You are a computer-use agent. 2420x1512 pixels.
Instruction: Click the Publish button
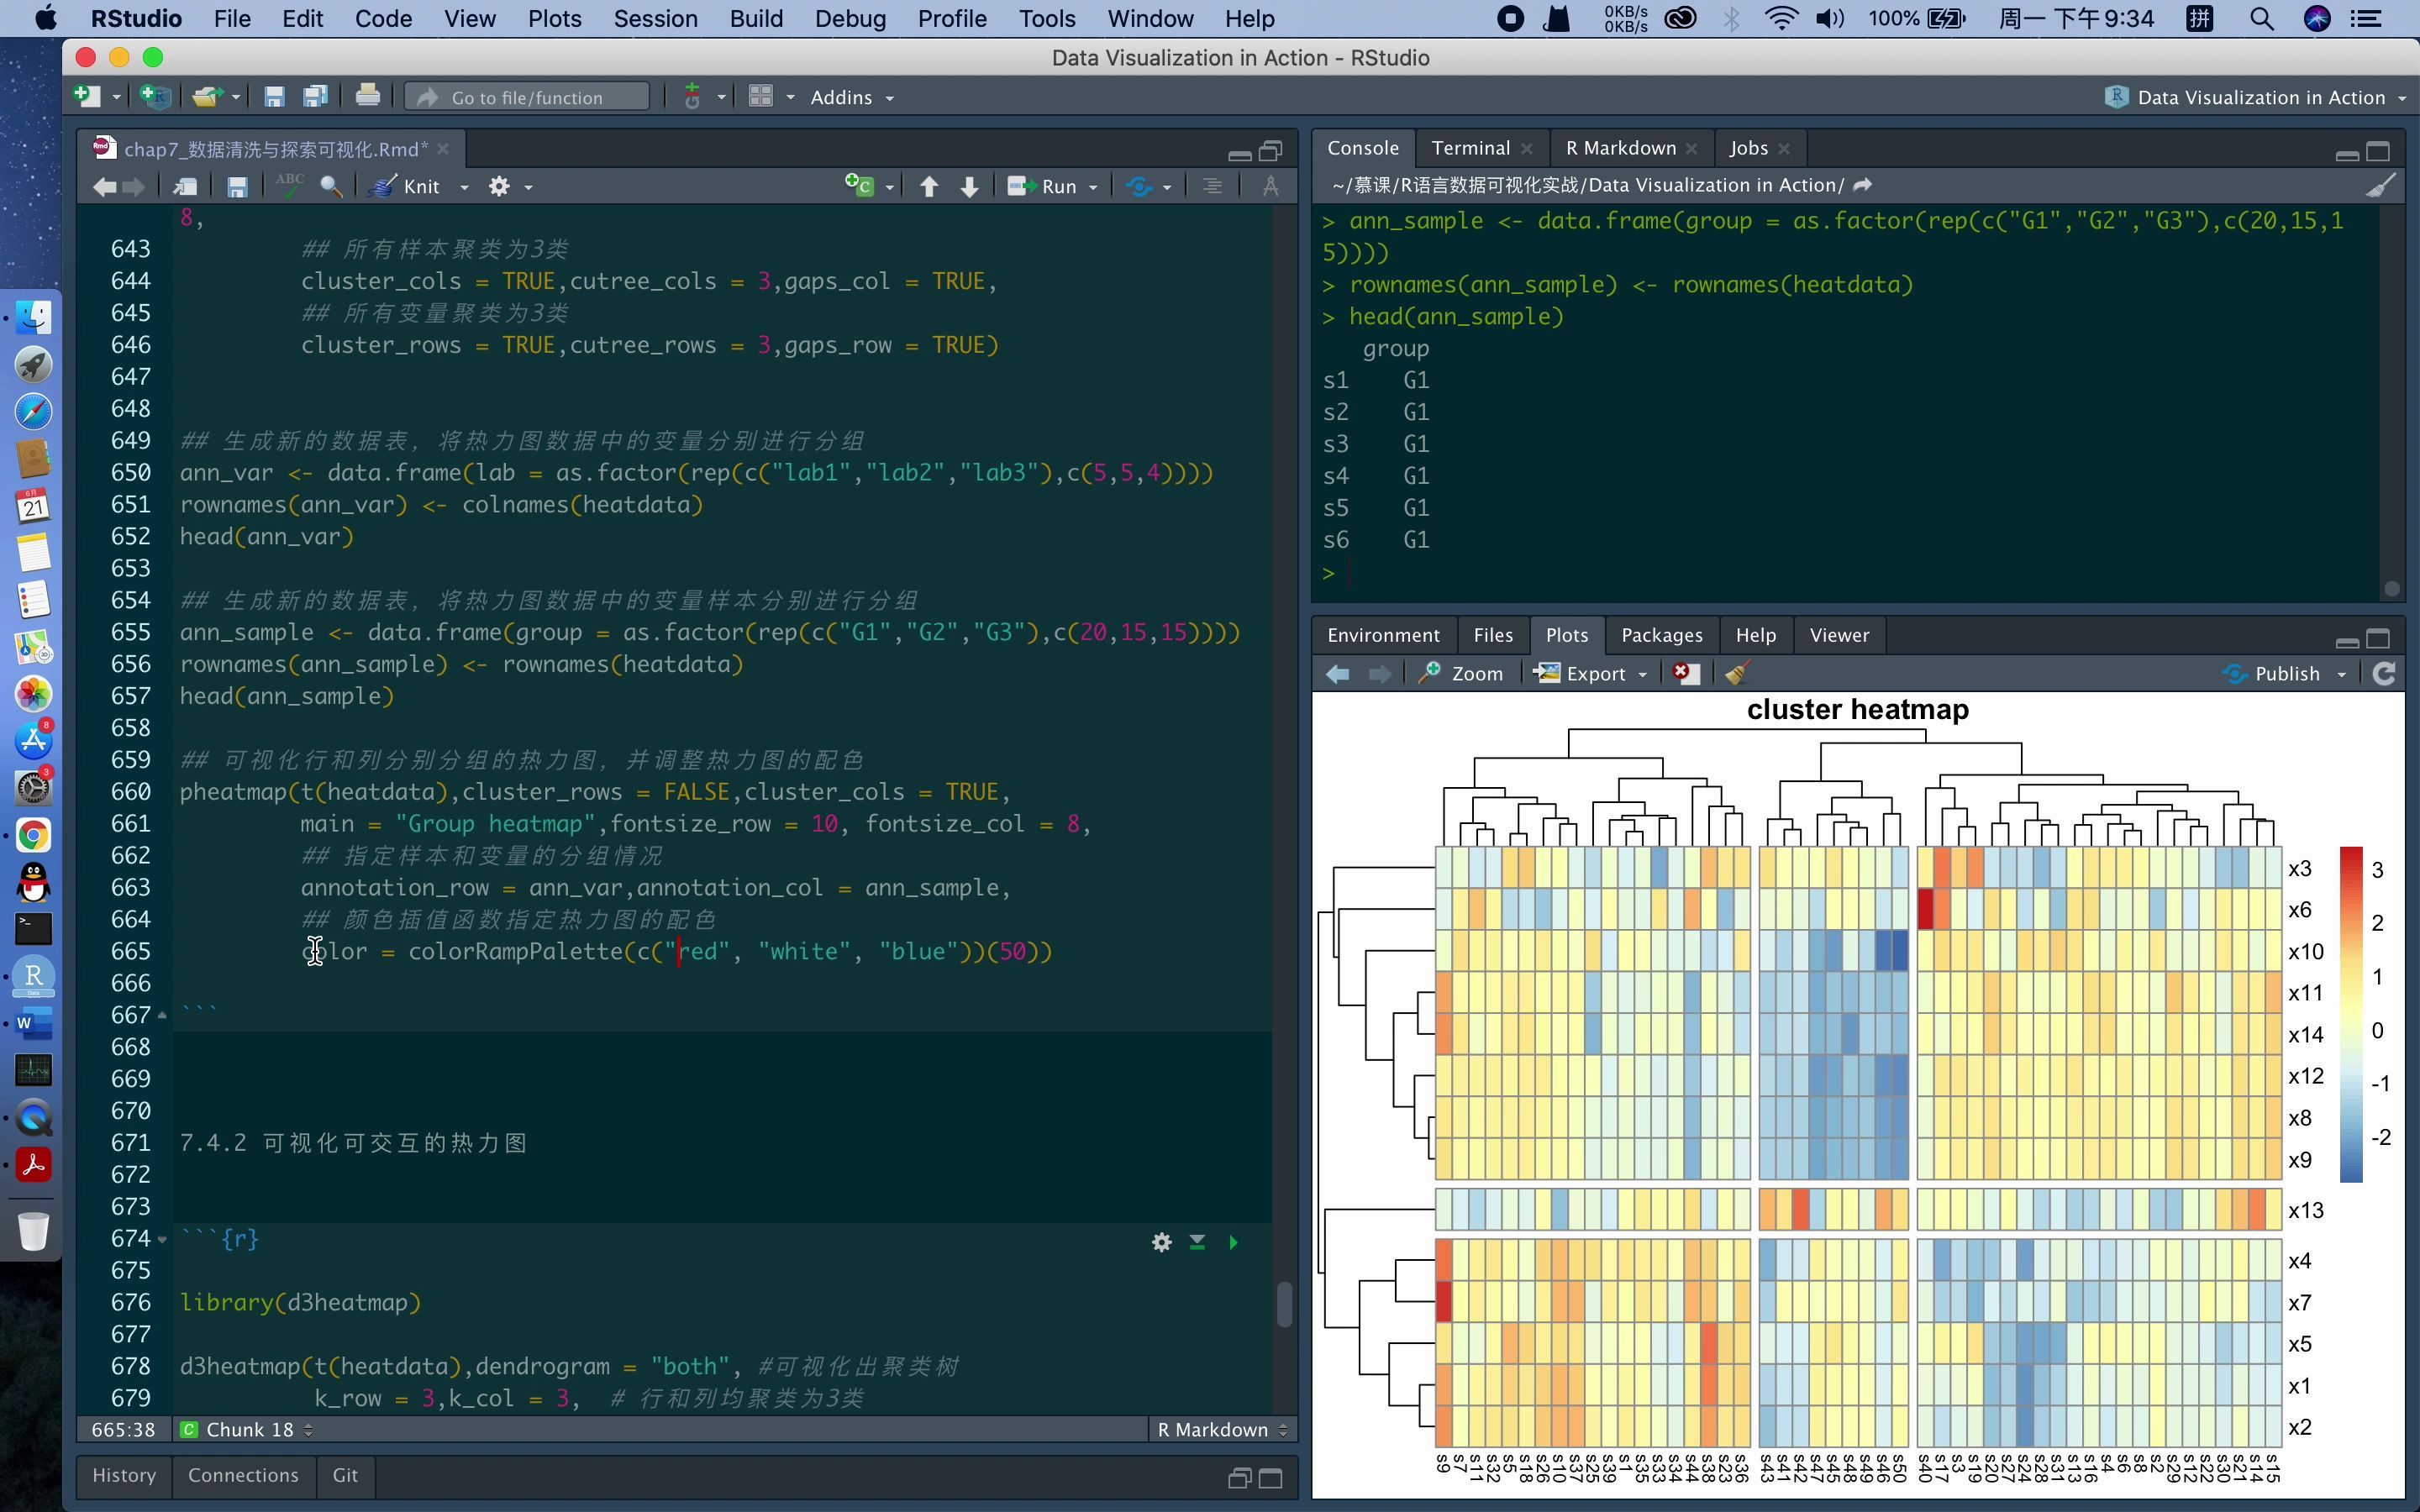pos(2271,674)
